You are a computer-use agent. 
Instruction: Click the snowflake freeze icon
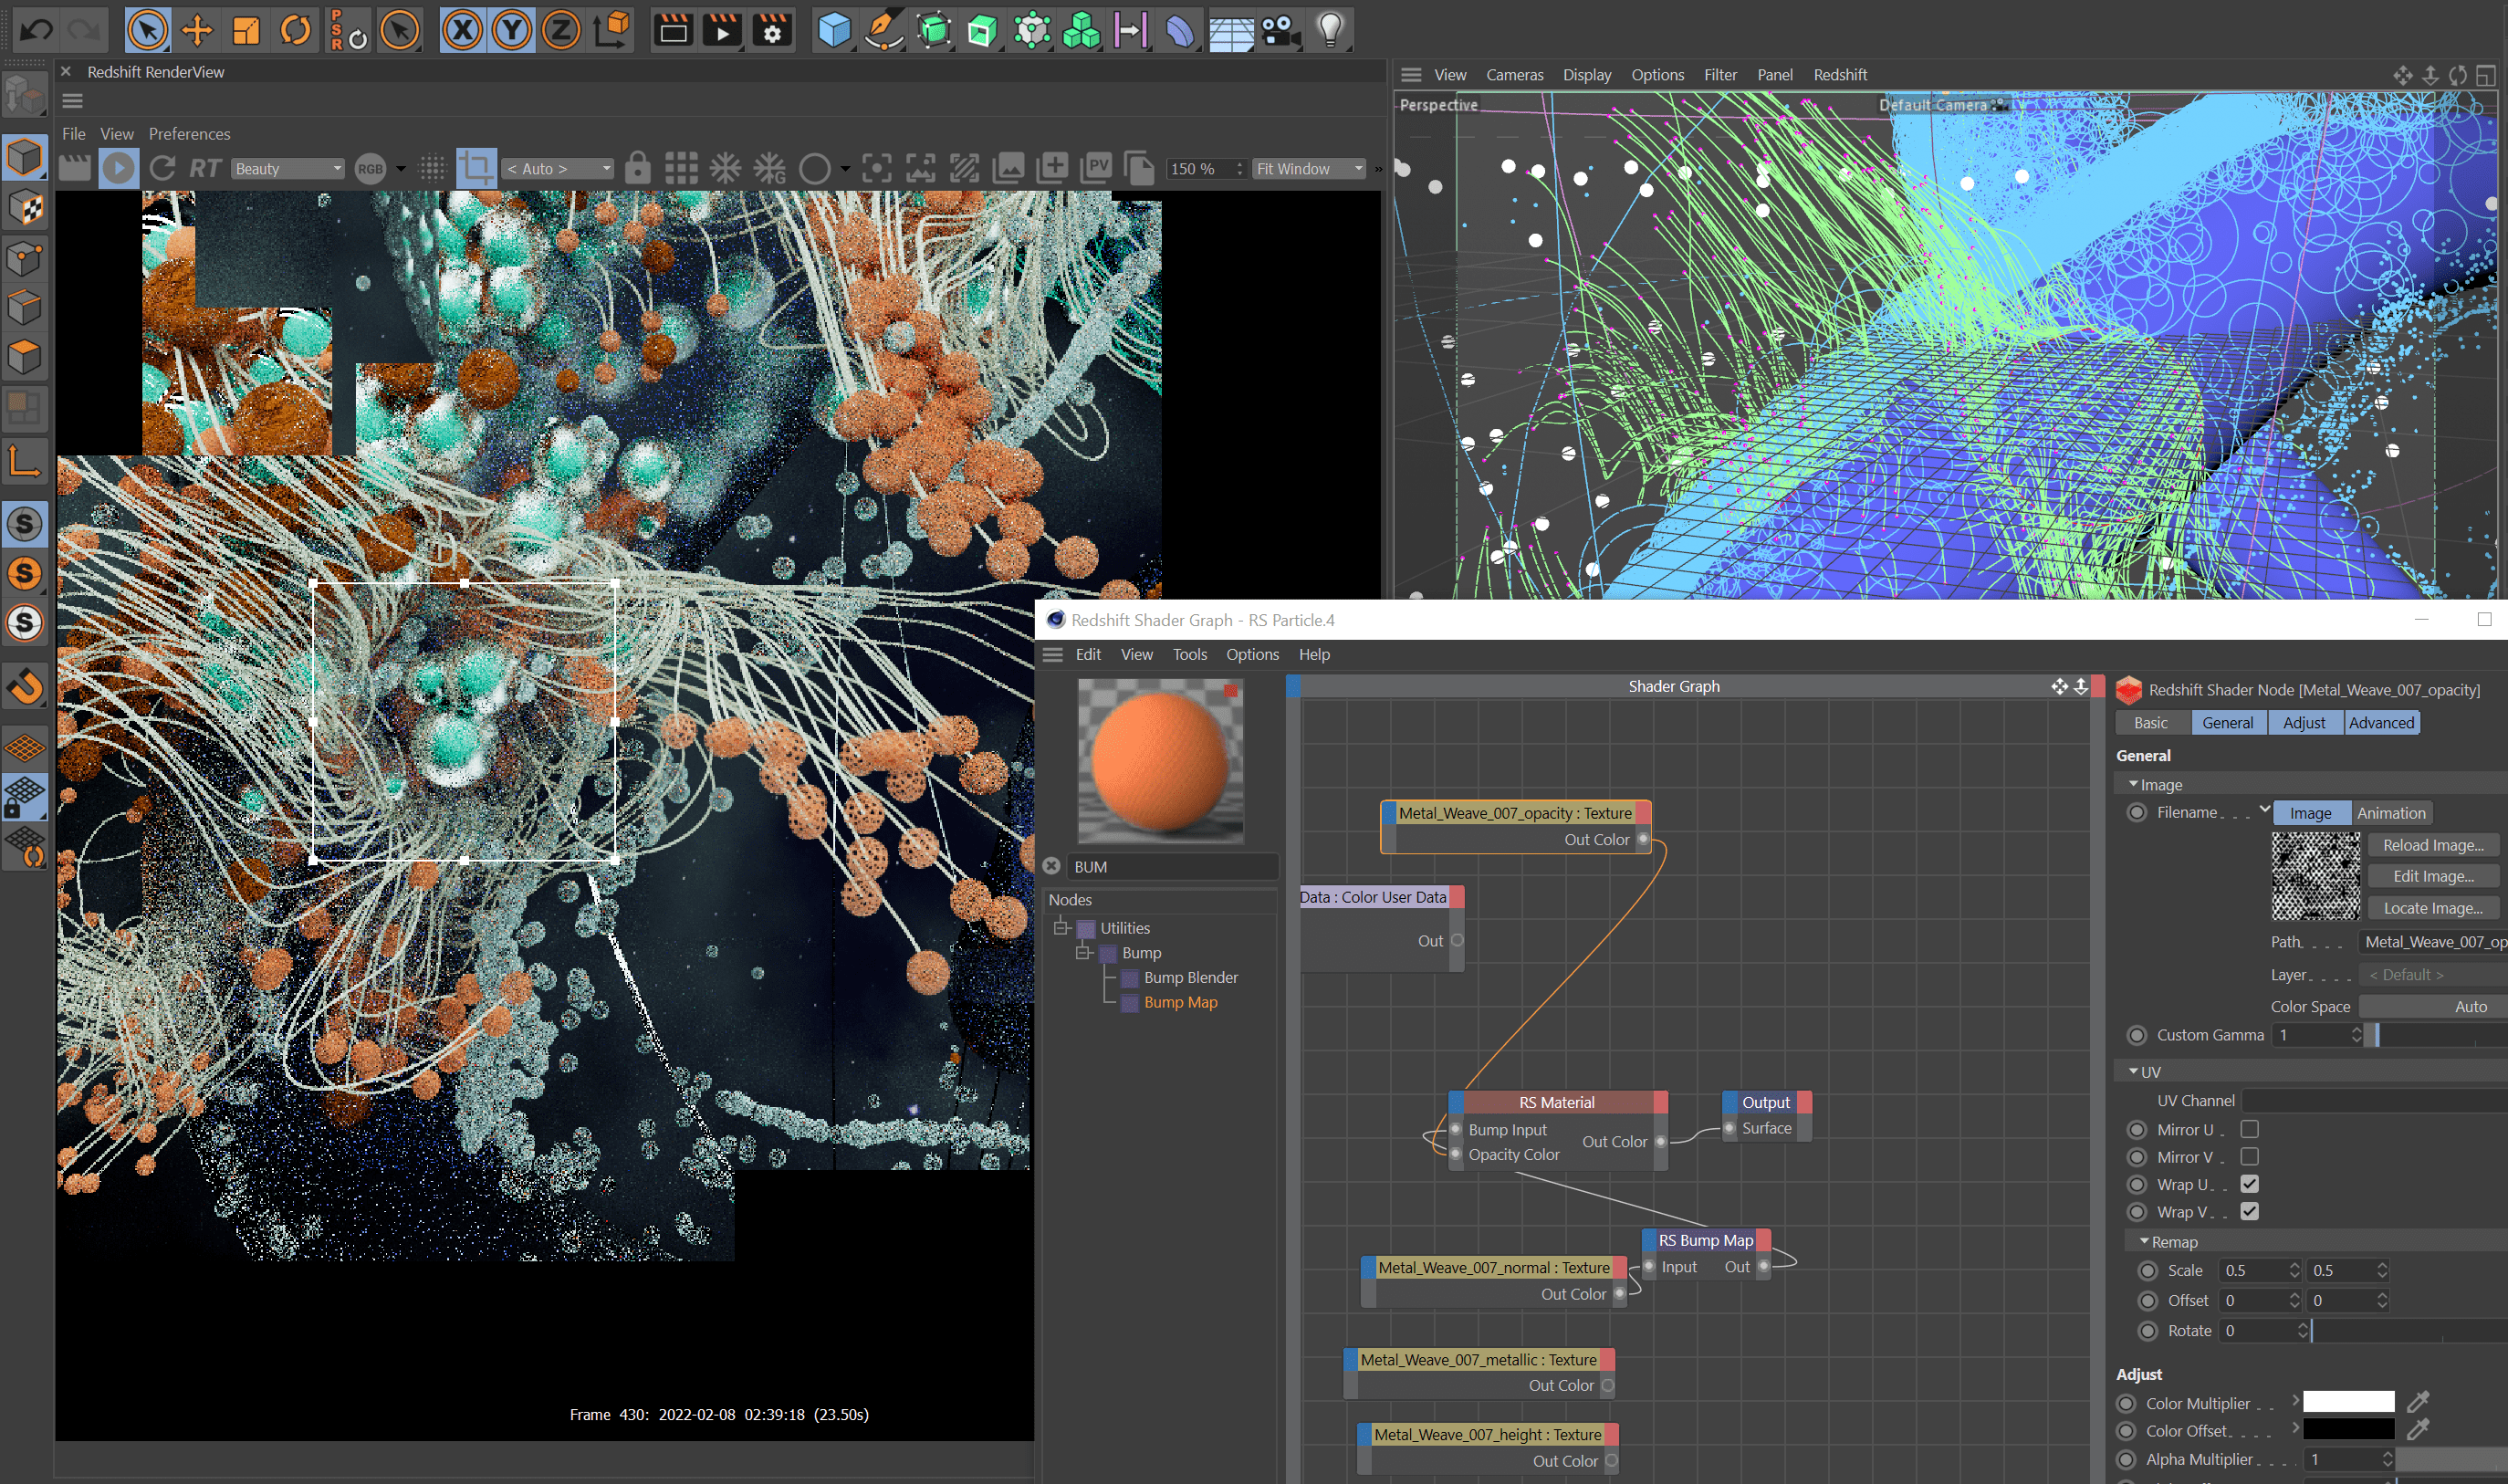tap(725, 168)
